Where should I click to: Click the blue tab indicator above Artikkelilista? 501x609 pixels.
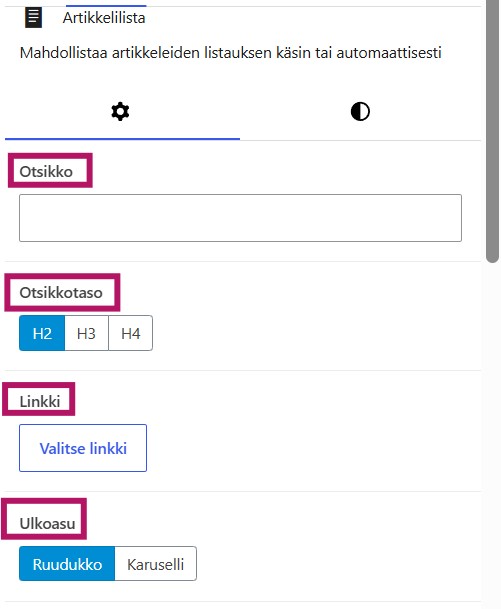point(106,5)
